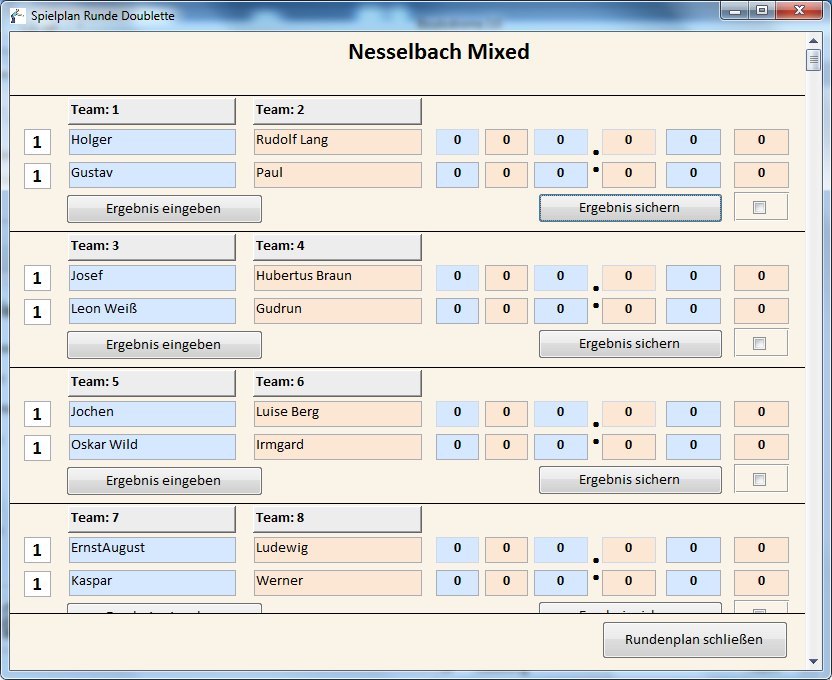Screen dimensions: 832x680
Task: Tick the checkbox for Team 5 vs 6
Action: (x=759, y=479)
